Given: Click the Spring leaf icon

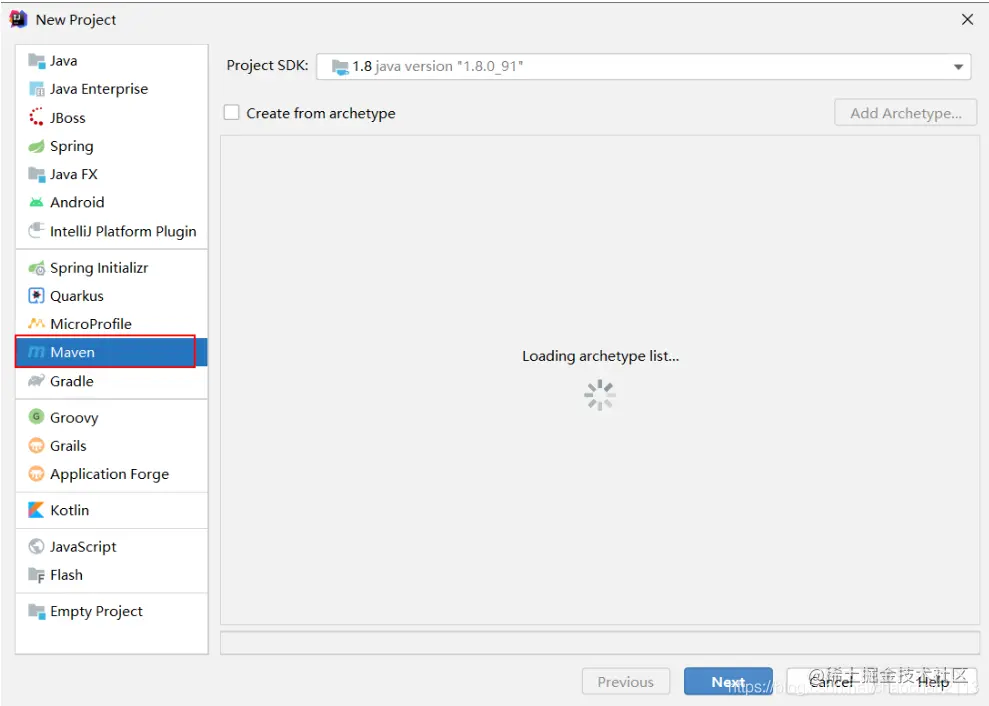Looking at the screenshot, I should coord(37,146).
